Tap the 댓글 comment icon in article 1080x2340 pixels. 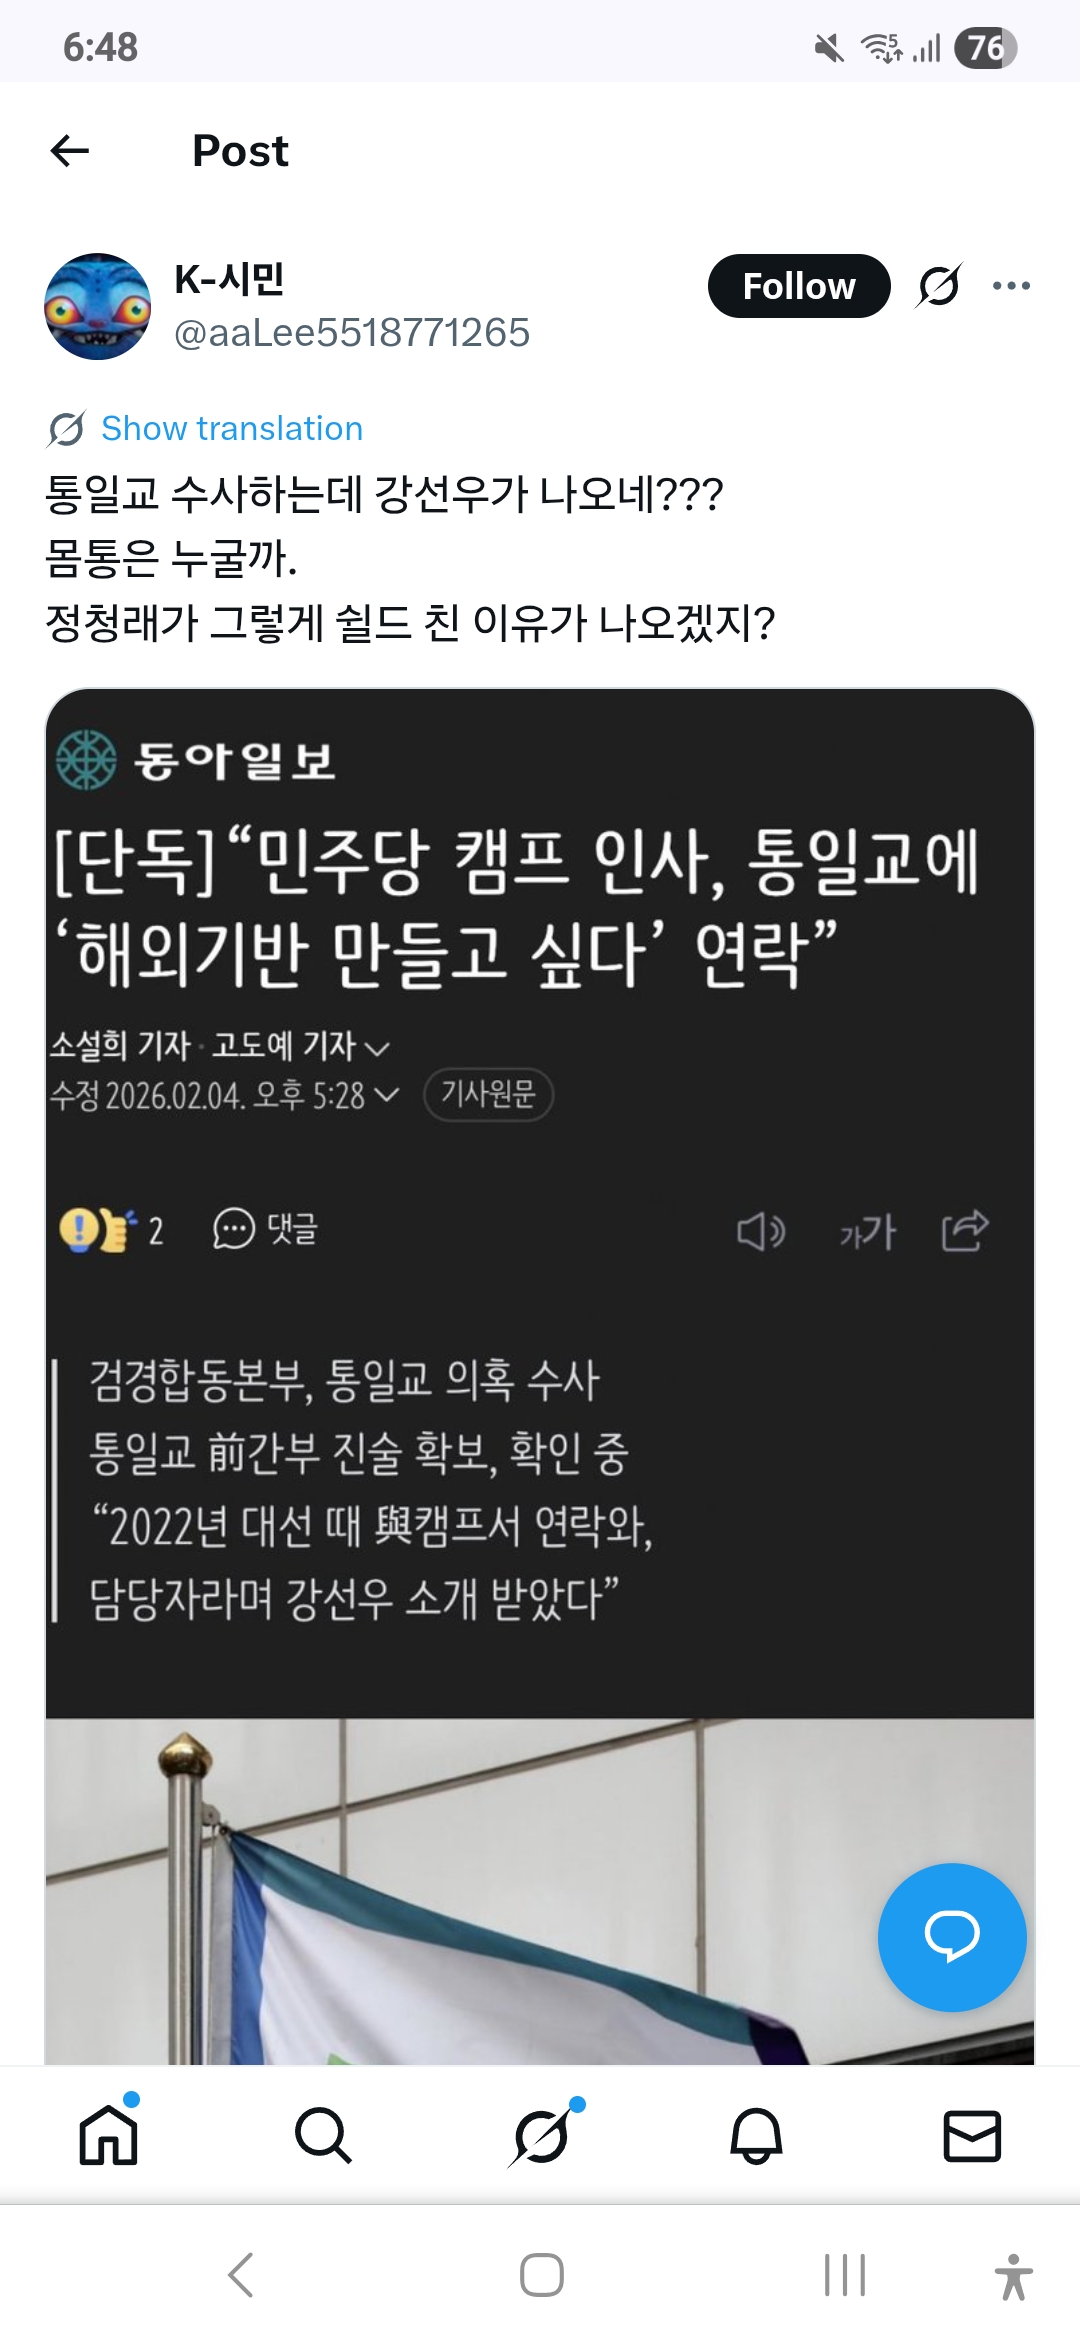(x=265, y=1229)
